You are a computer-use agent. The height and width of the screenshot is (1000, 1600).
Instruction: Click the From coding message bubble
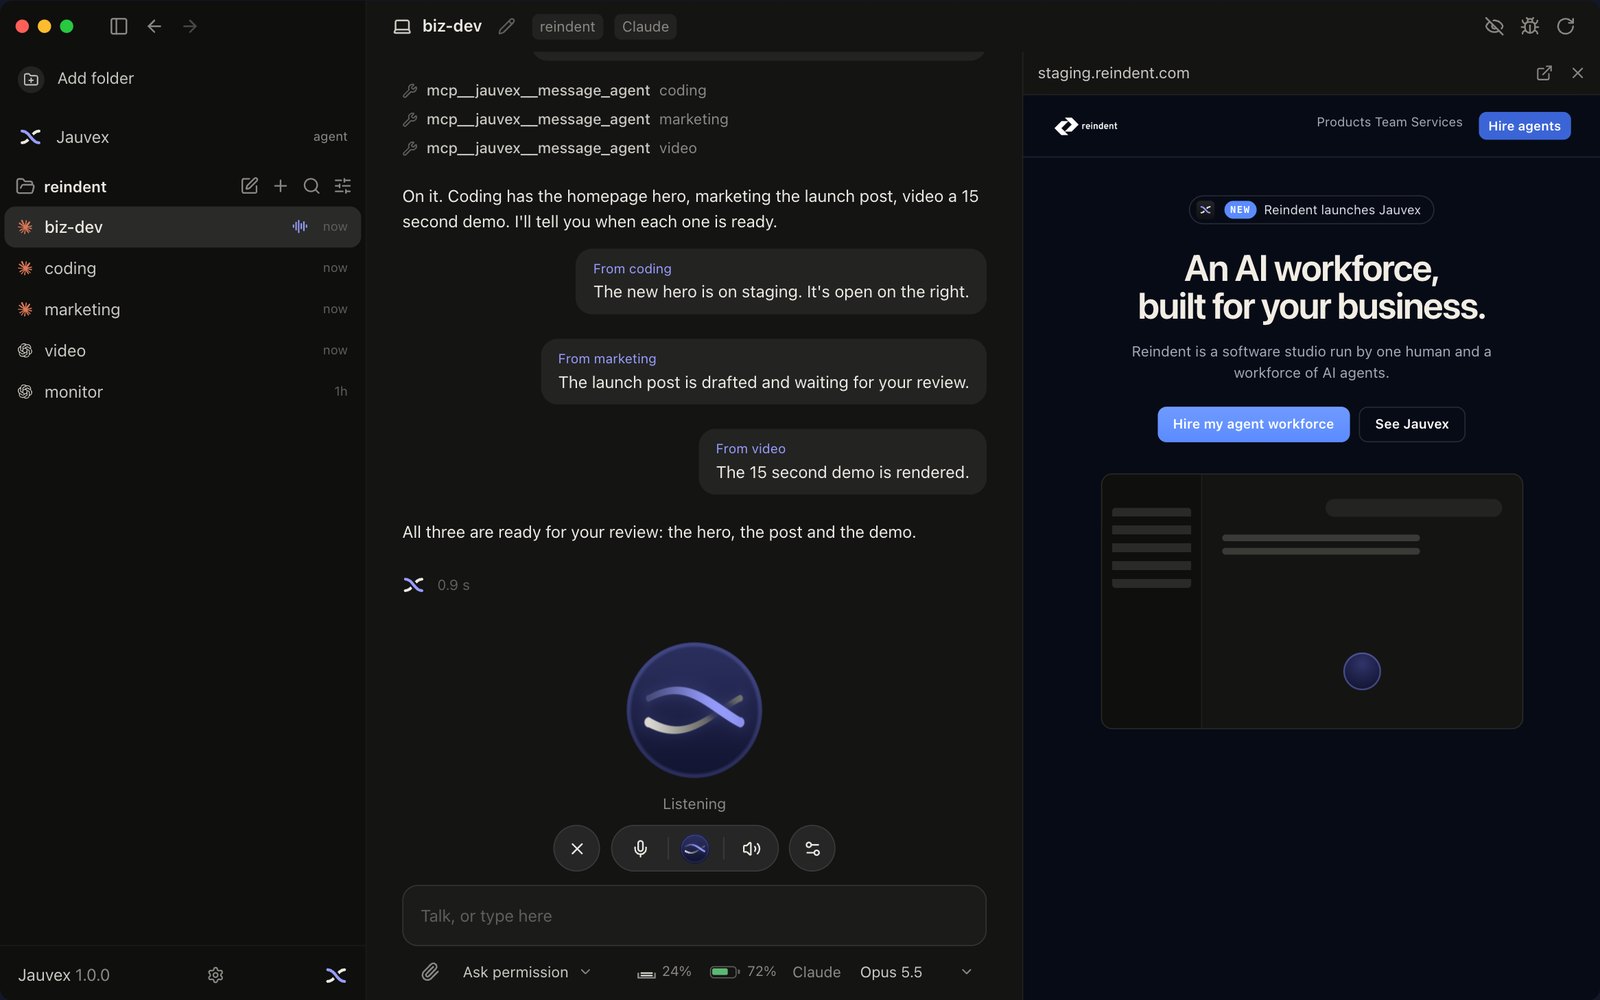(x=781, y=281)
